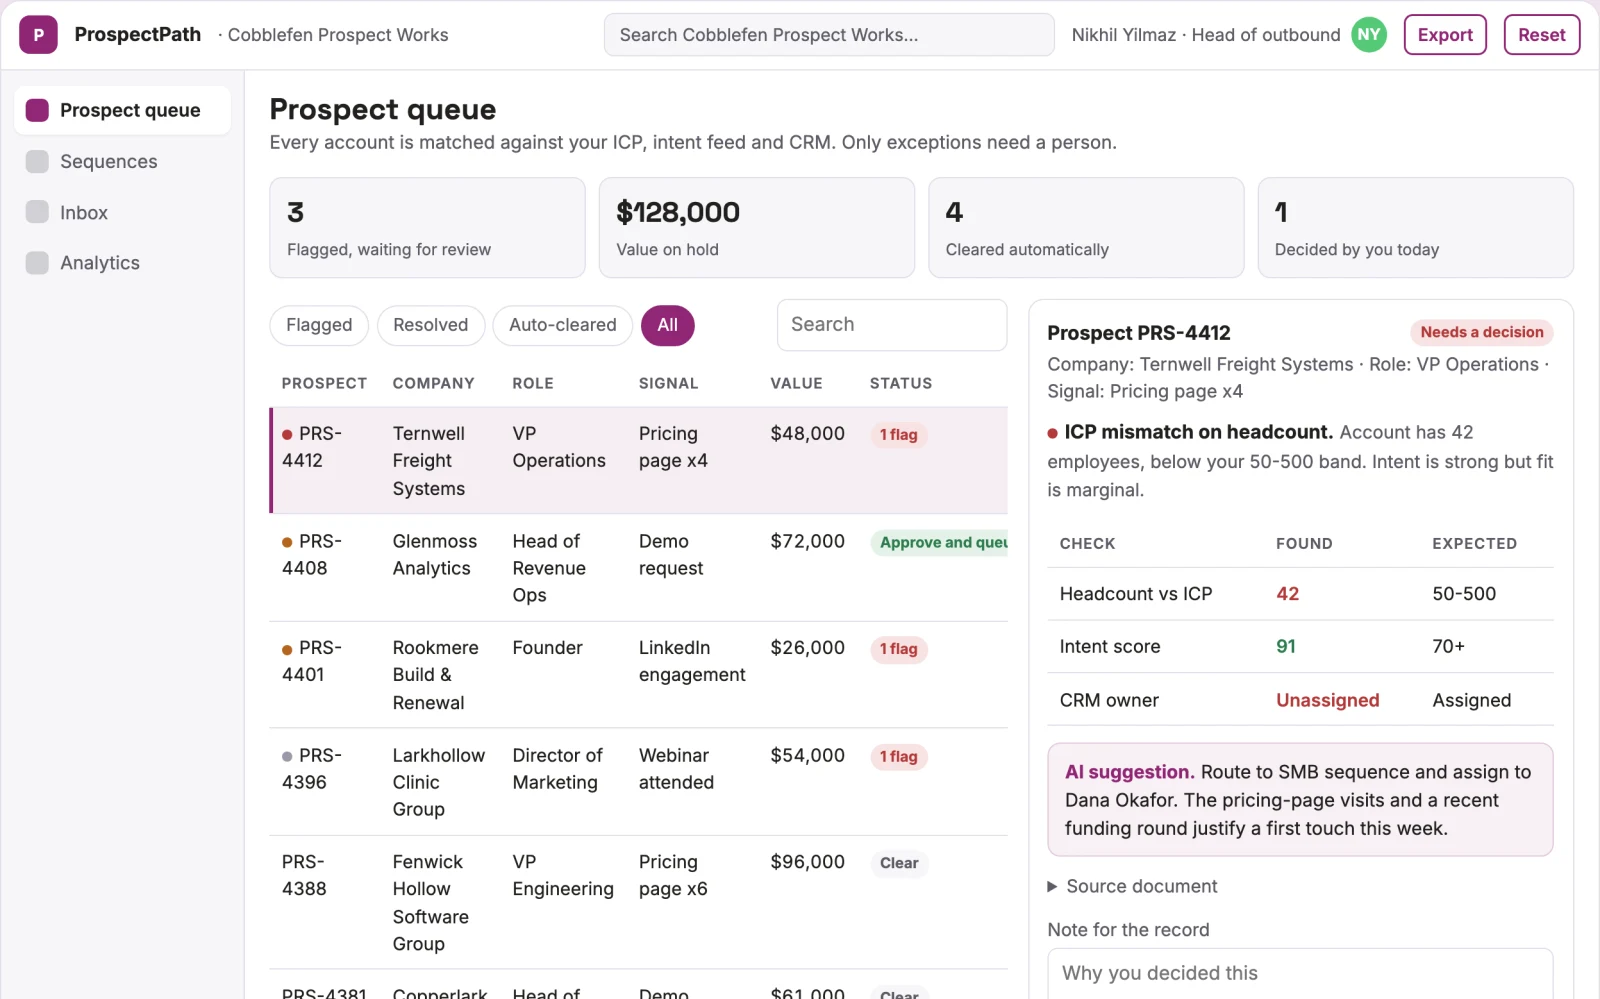Click the Unassigned CRM owner value
The height and width of the screenshot is (999, 1600).
coord(1327,700)
